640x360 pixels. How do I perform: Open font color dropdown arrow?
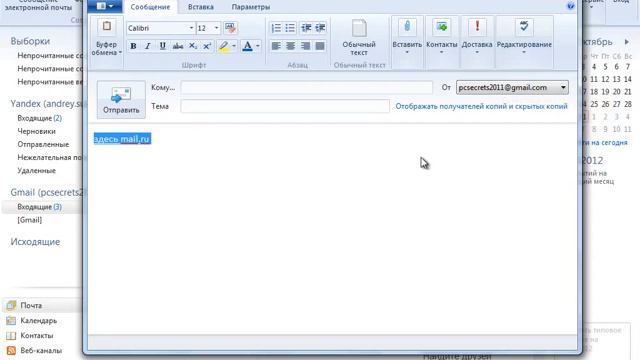(x=258, y=46)
